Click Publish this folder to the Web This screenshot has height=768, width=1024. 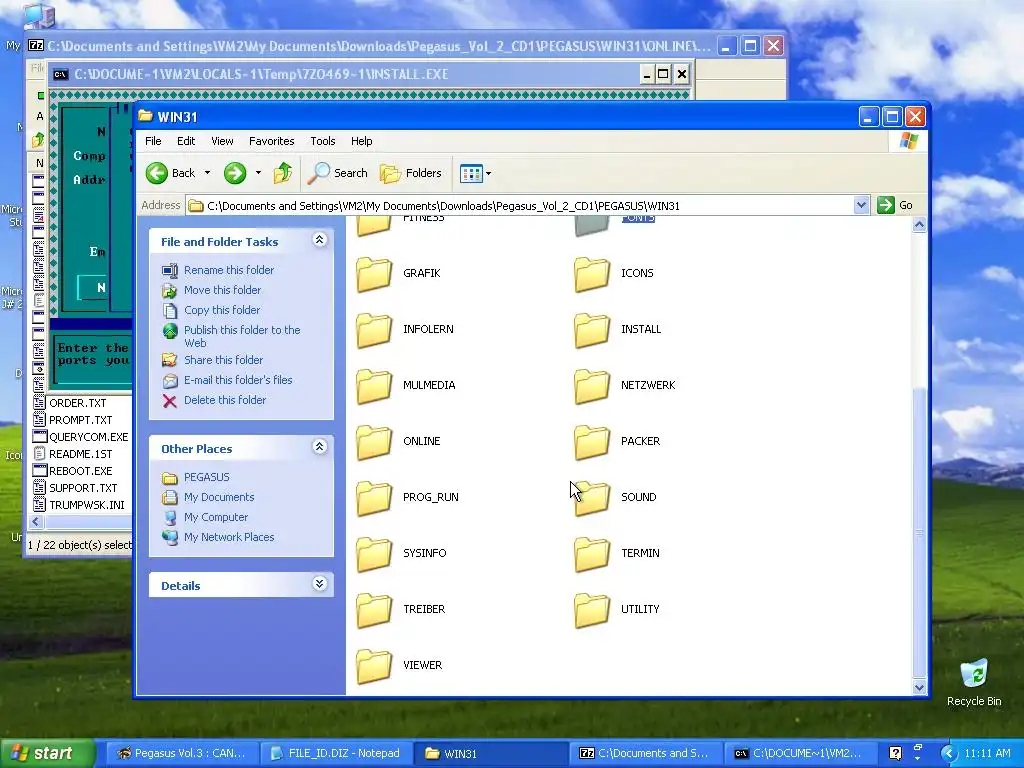click(x=242, y=336)
